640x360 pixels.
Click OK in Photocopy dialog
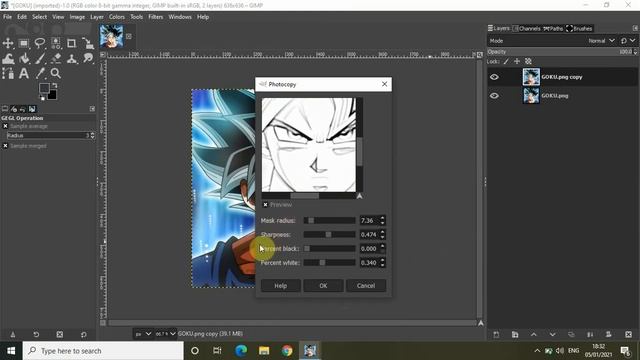tap(323, 286)
